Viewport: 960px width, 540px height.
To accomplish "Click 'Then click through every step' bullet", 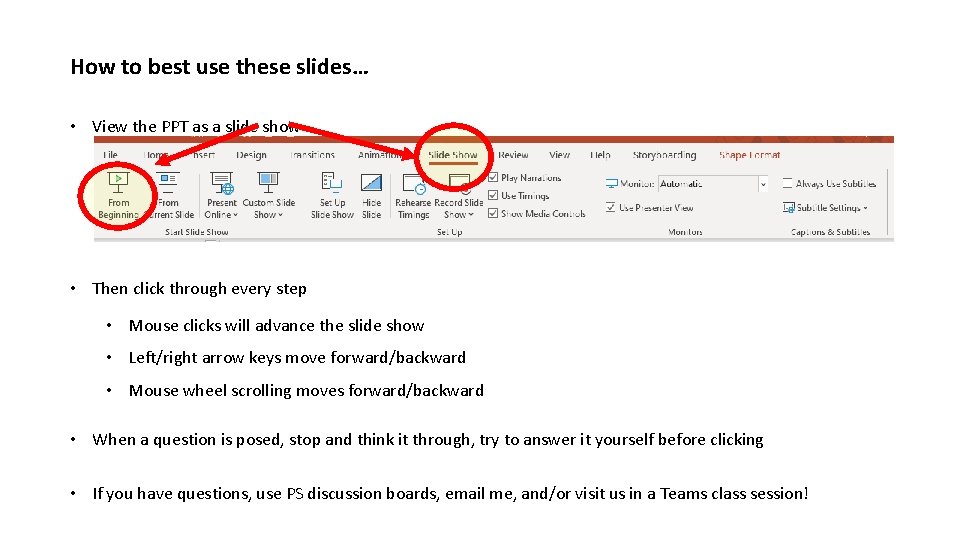I will pyautogui.click(x=199, y=288).
